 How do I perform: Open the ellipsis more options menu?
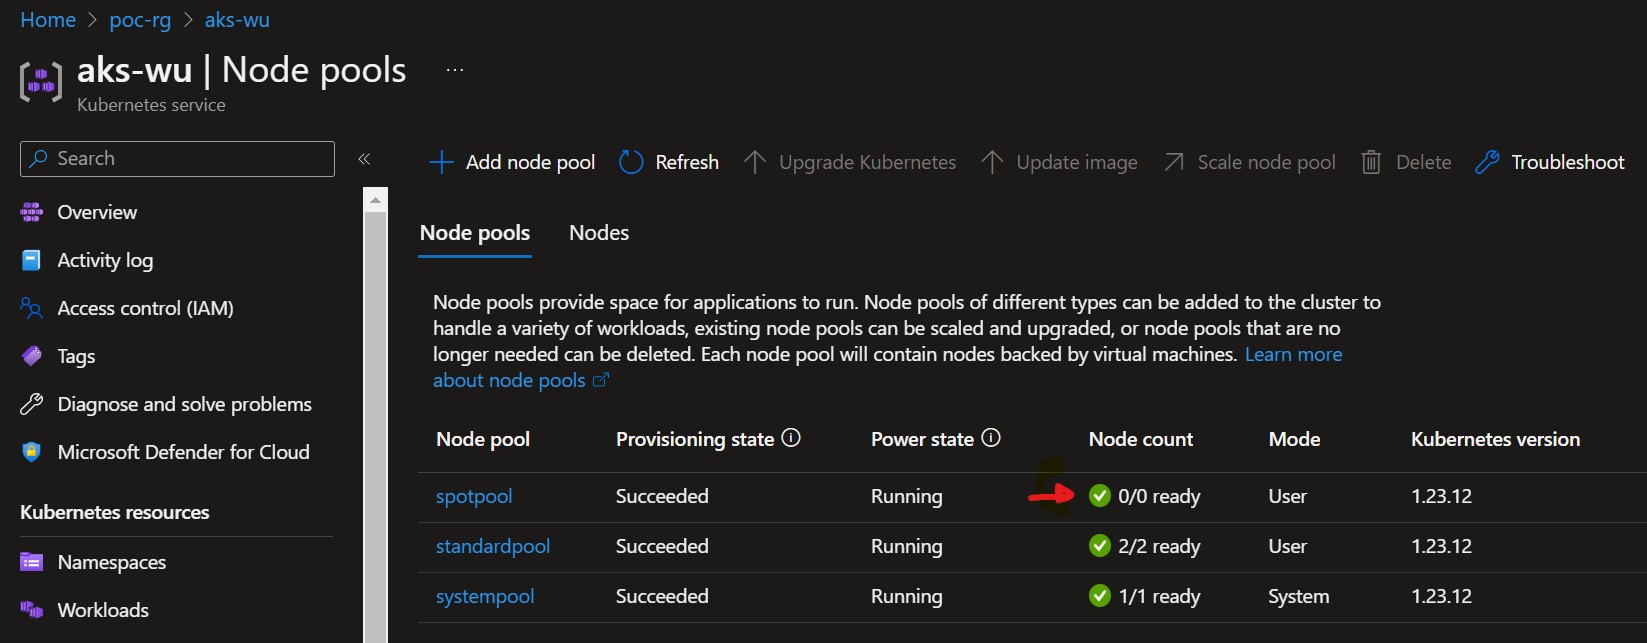click(x=455, y=70)
